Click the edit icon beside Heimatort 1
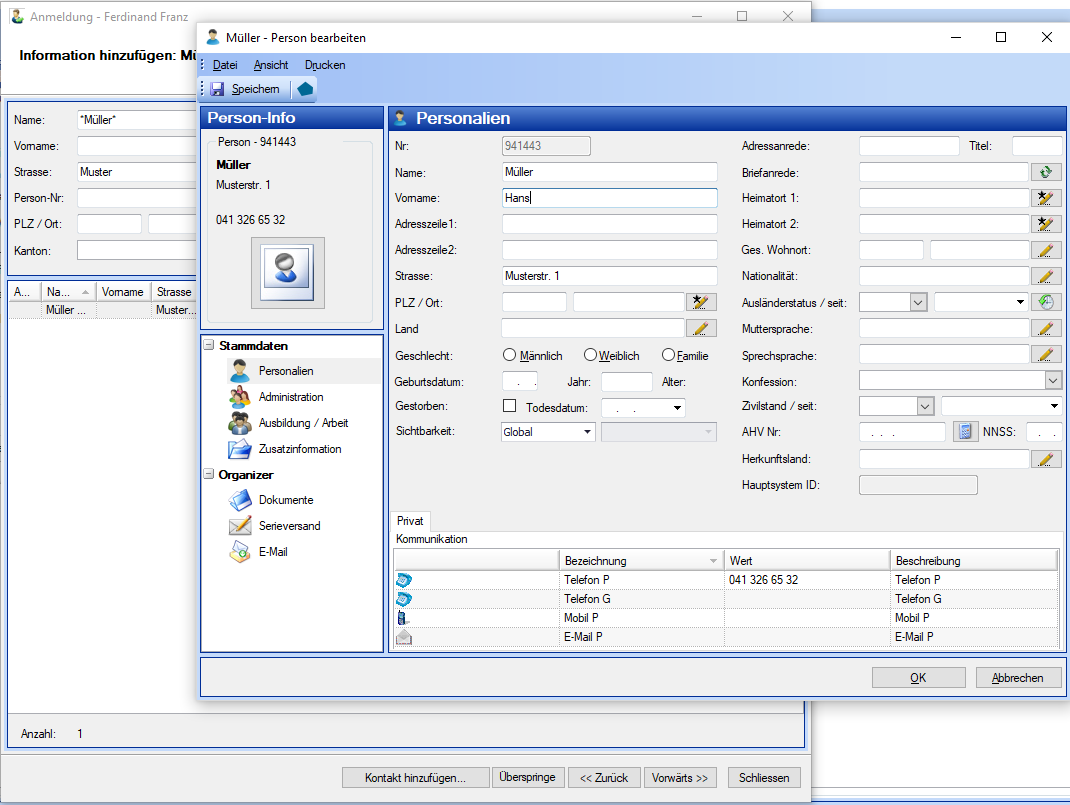Viewport: 1070px width, 805px height. click(x=1046, y=198)
